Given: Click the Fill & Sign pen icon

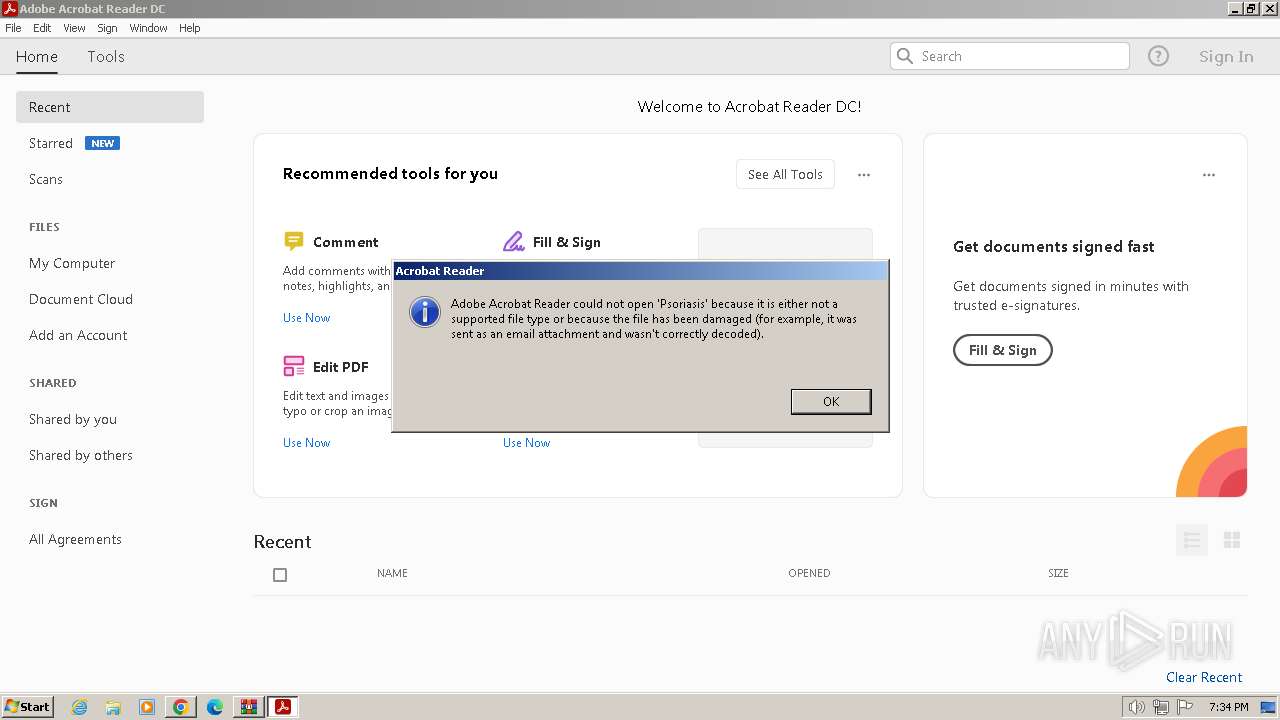Looking at the screenshot, I should click(514, 241).
